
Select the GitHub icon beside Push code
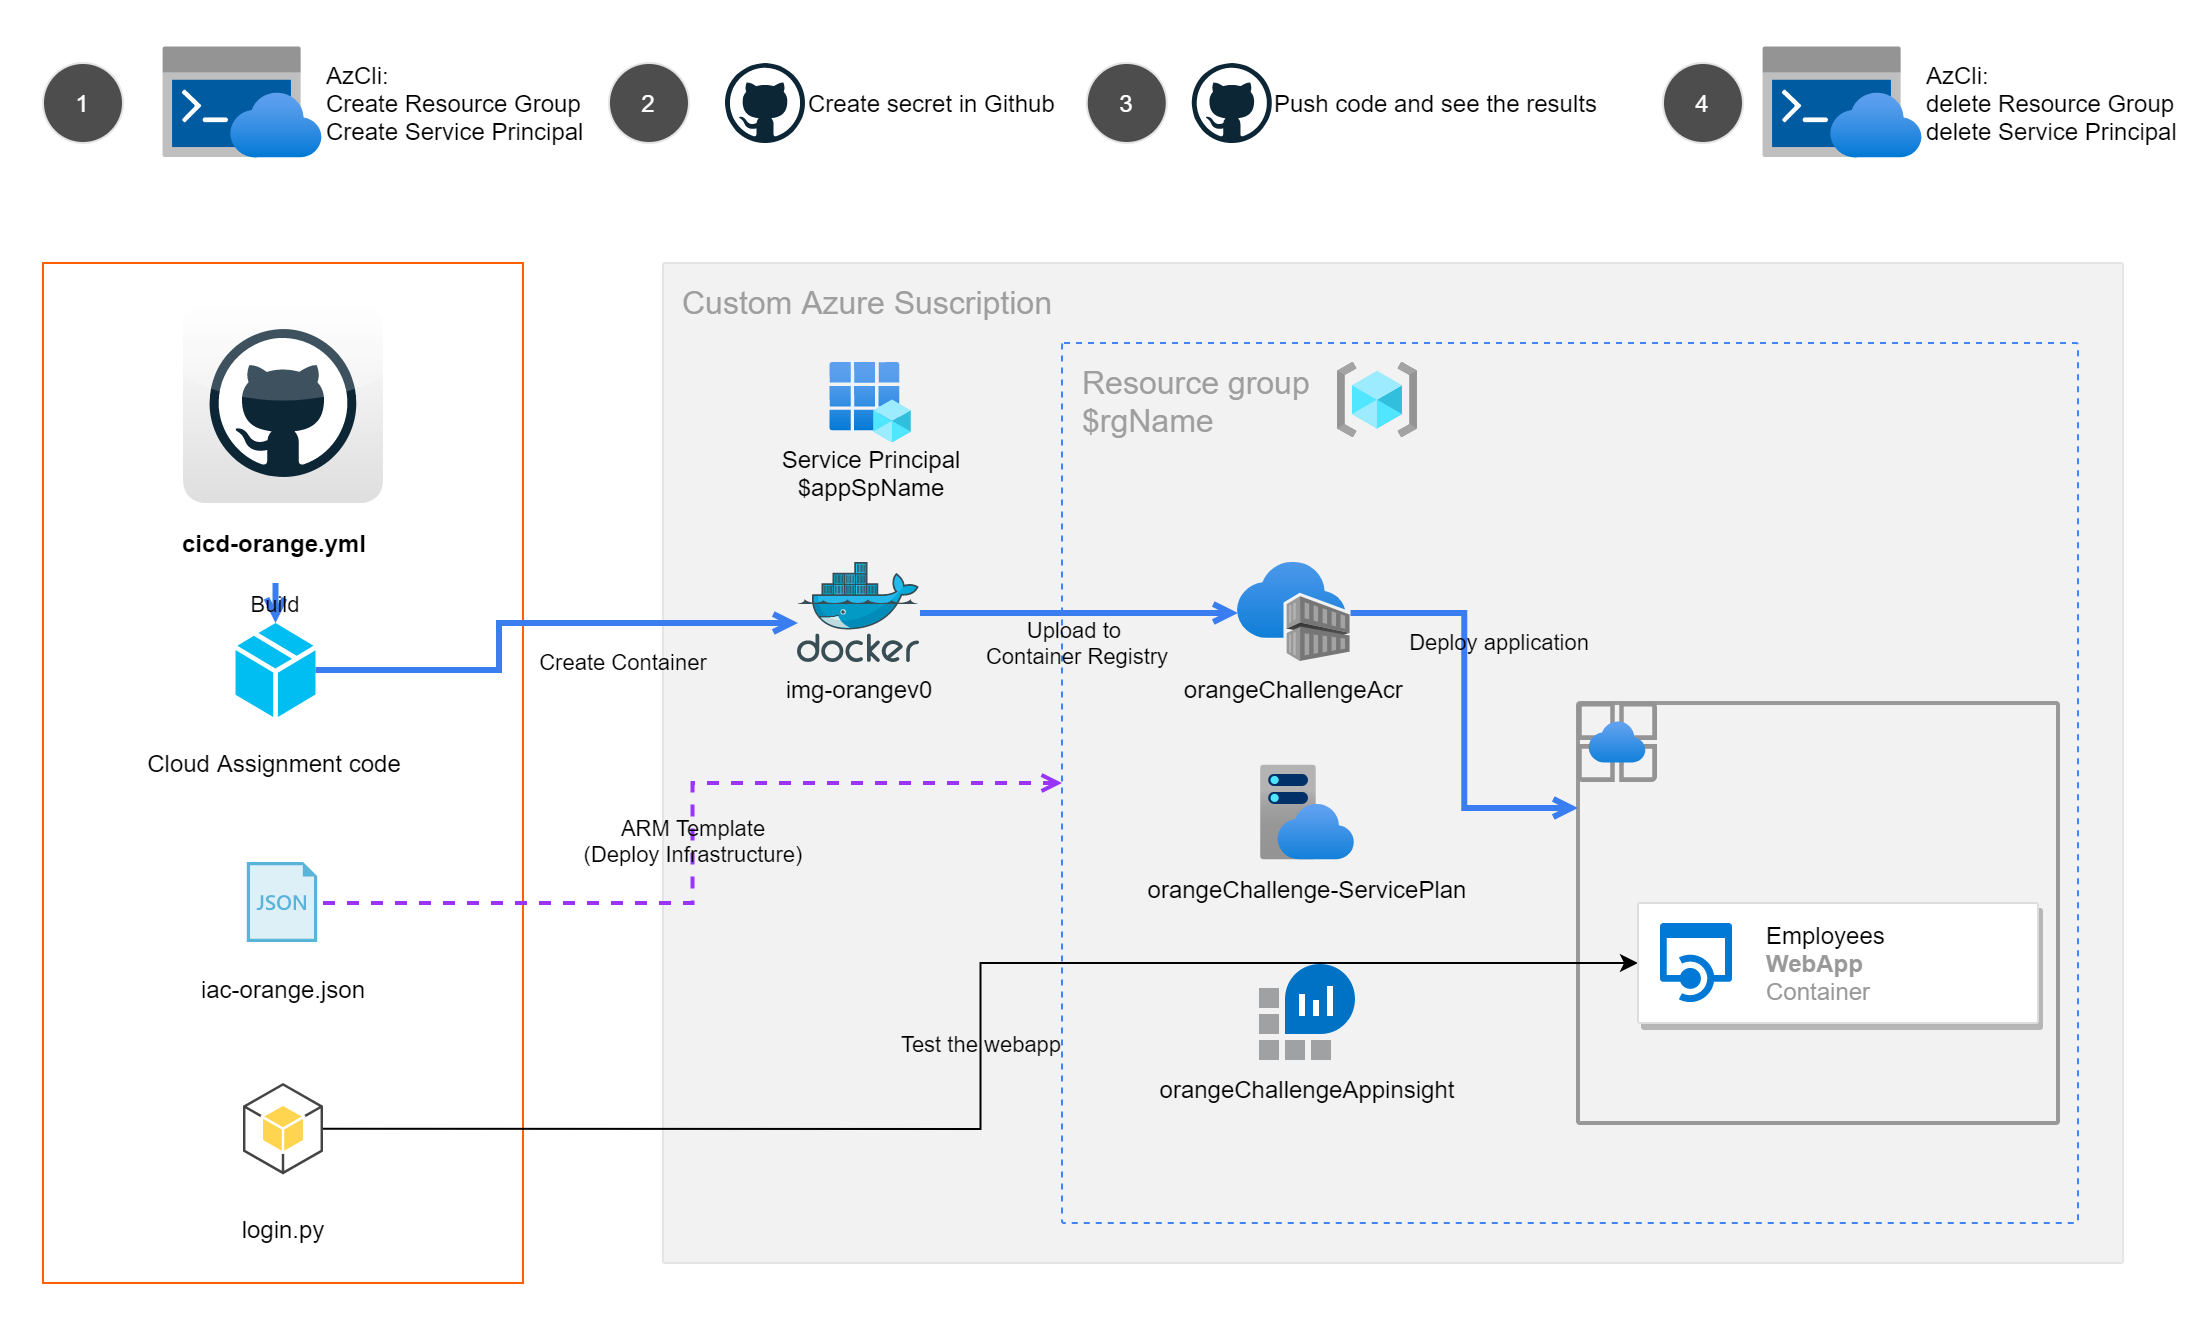1231,103
